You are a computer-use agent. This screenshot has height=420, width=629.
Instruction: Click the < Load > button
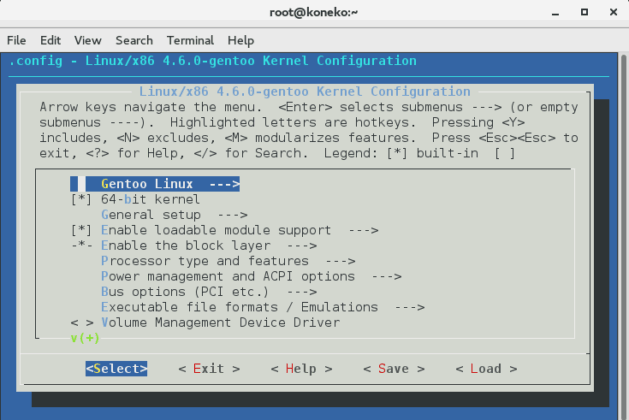pos(486,369)
